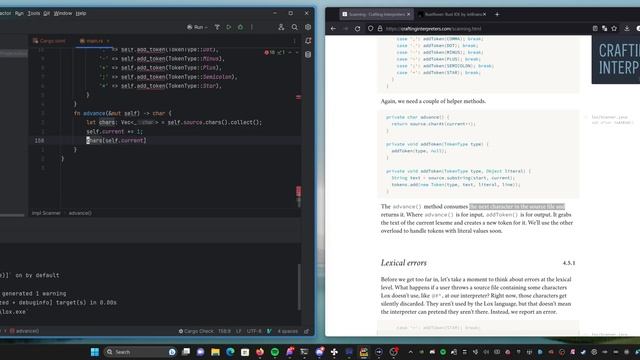The height and width of the screenshot is (360, 640).
Task: Open the Windows Start menu
Action: click(x=95, y=352)
